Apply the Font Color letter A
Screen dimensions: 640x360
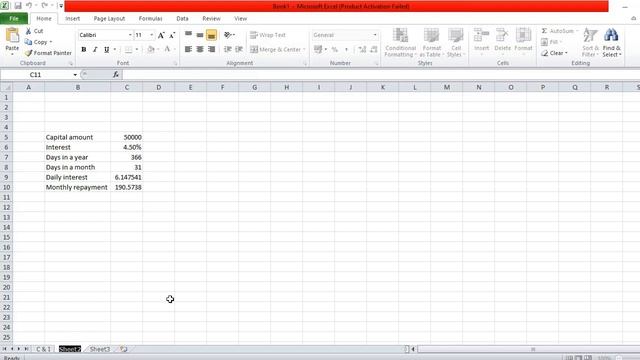pyautogui.click(x=167, y=49)
